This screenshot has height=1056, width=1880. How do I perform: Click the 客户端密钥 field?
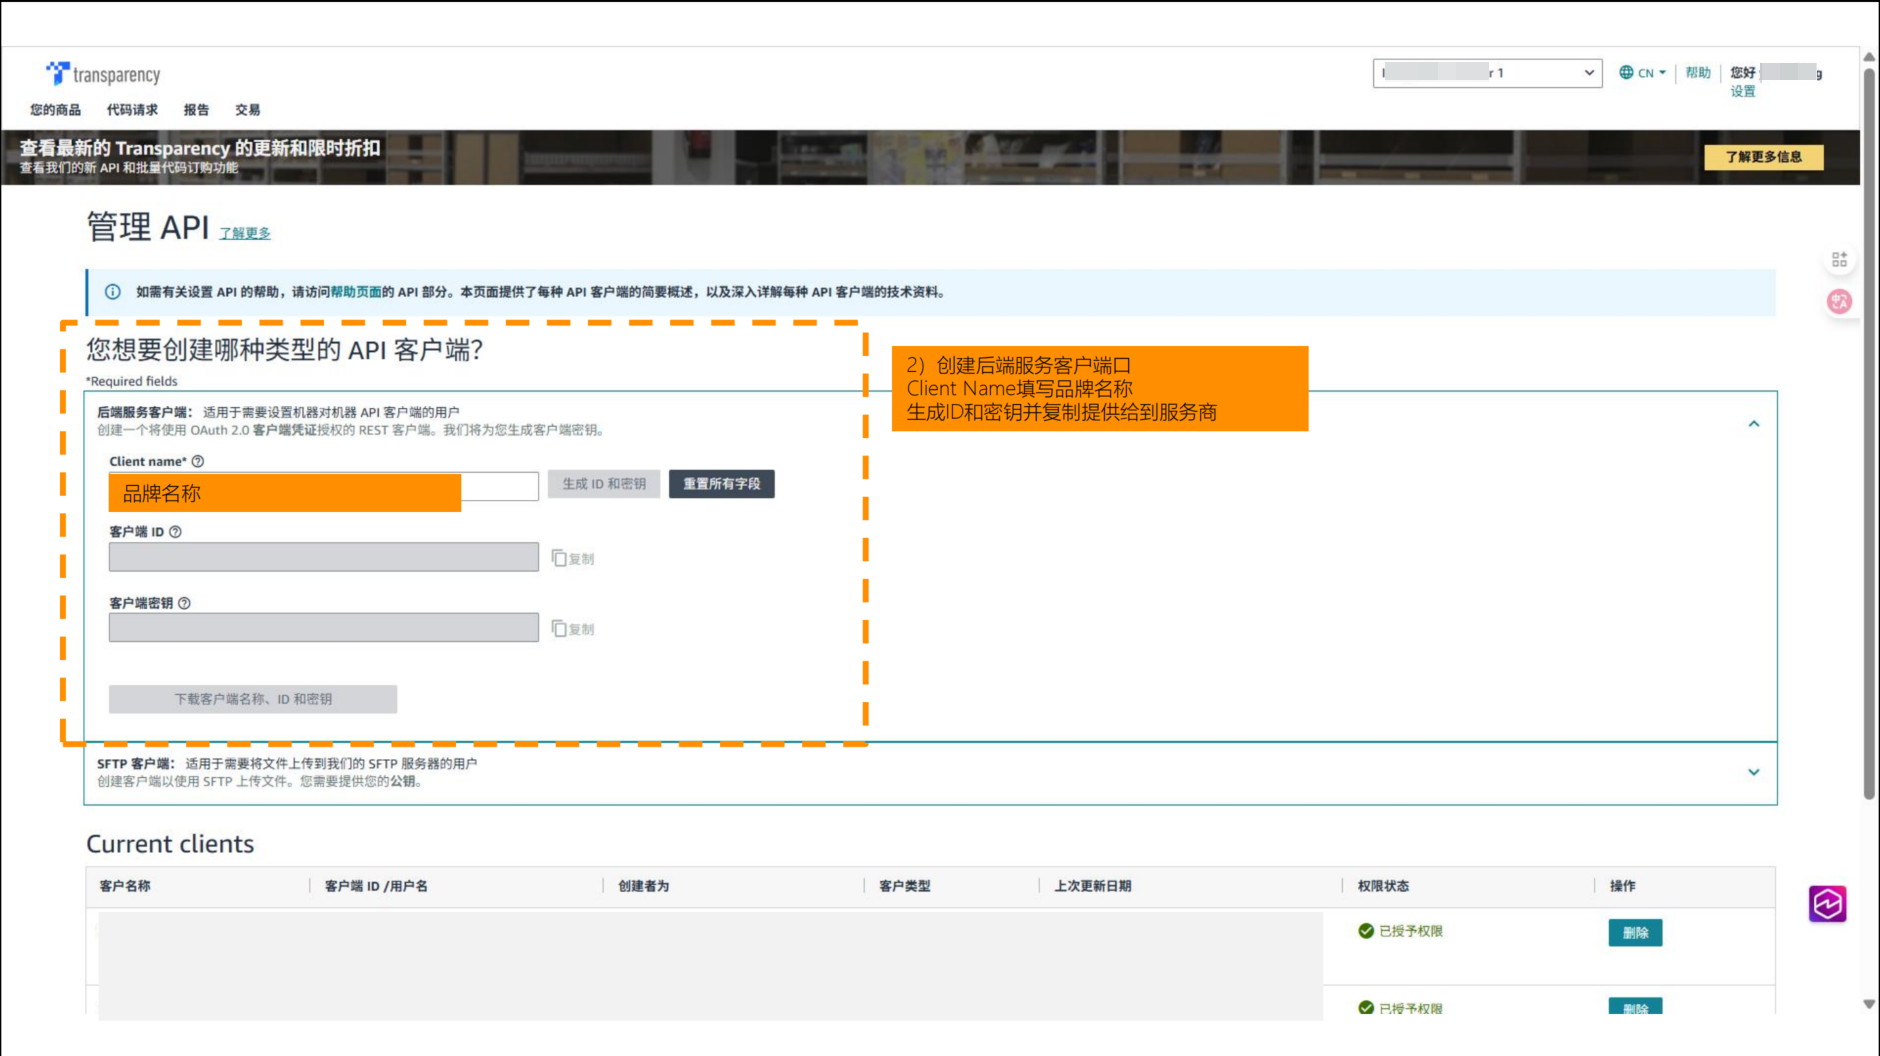point(324,628)
